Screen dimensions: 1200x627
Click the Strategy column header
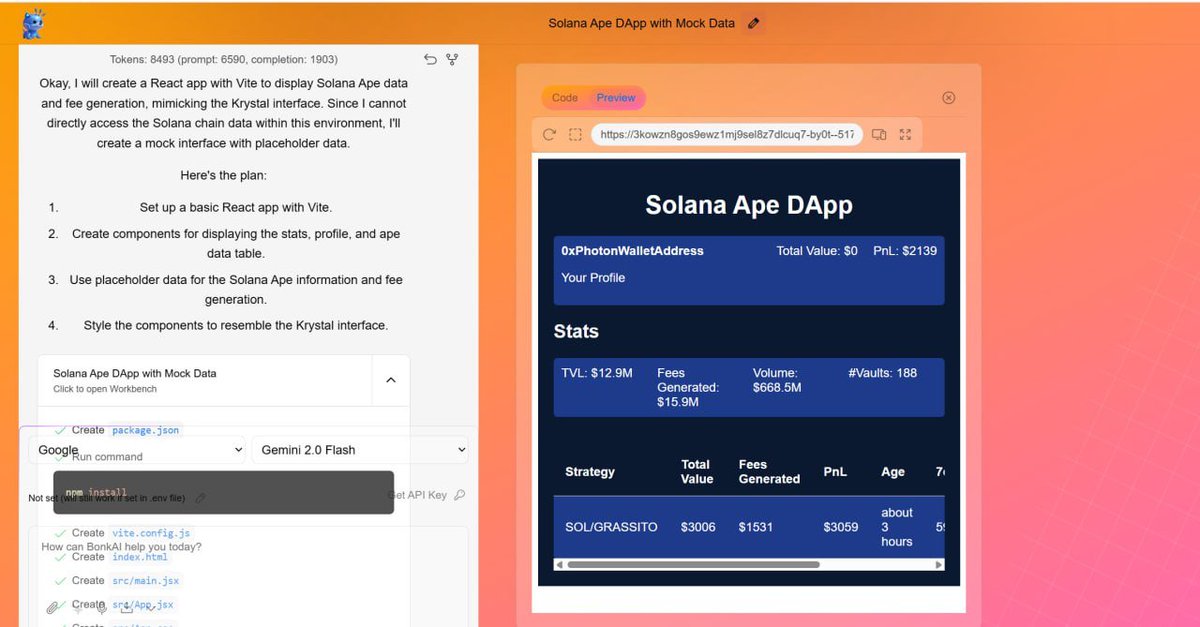(590, 472)
